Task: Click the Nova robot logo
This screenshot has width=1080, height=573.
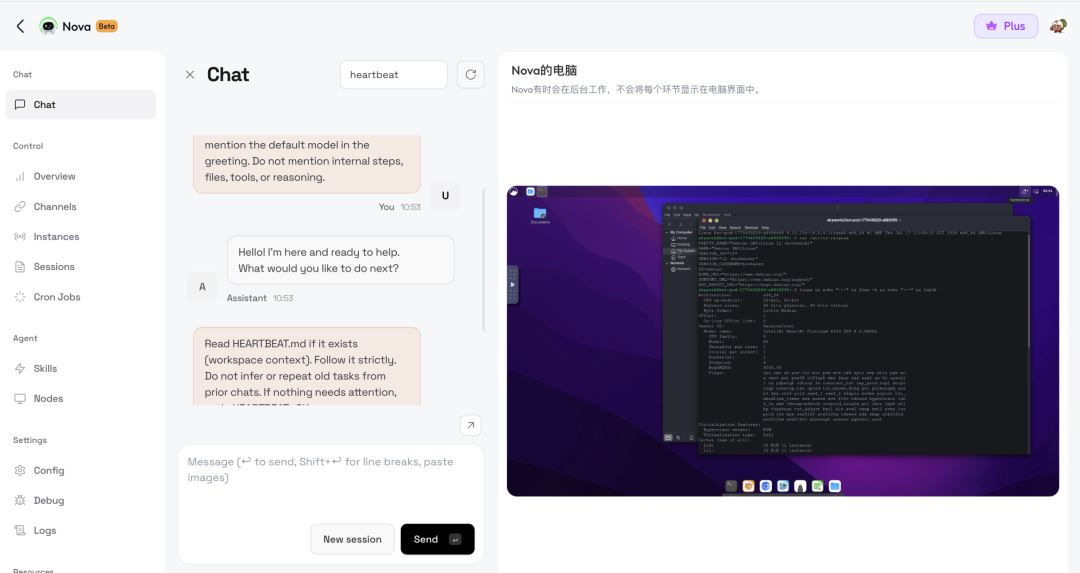Action: point(48,26)
